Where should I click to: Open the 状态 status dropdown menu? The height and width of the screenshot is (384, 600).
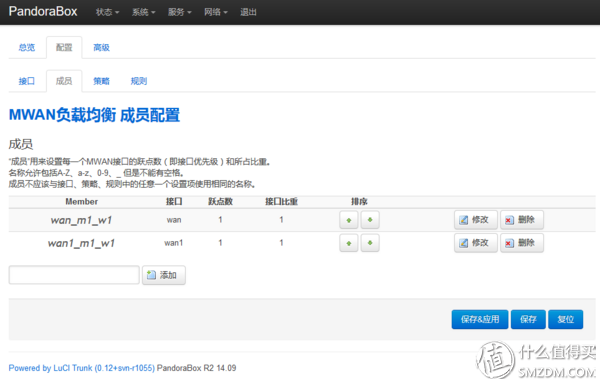108,12
